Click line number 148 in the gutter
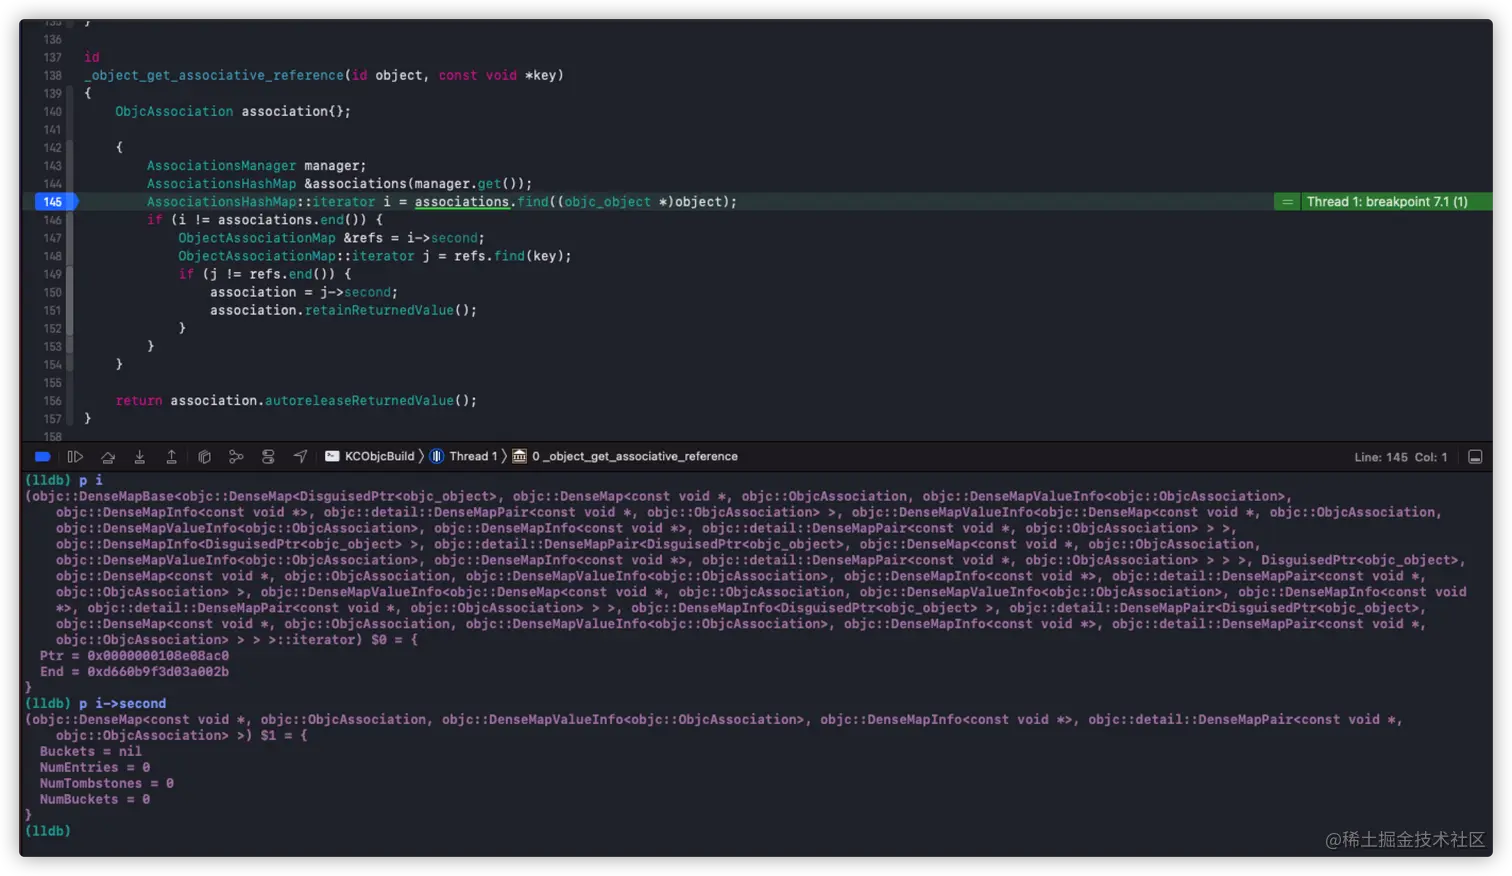The width and height of the screenshot is (1512, 876). [53, 256]
